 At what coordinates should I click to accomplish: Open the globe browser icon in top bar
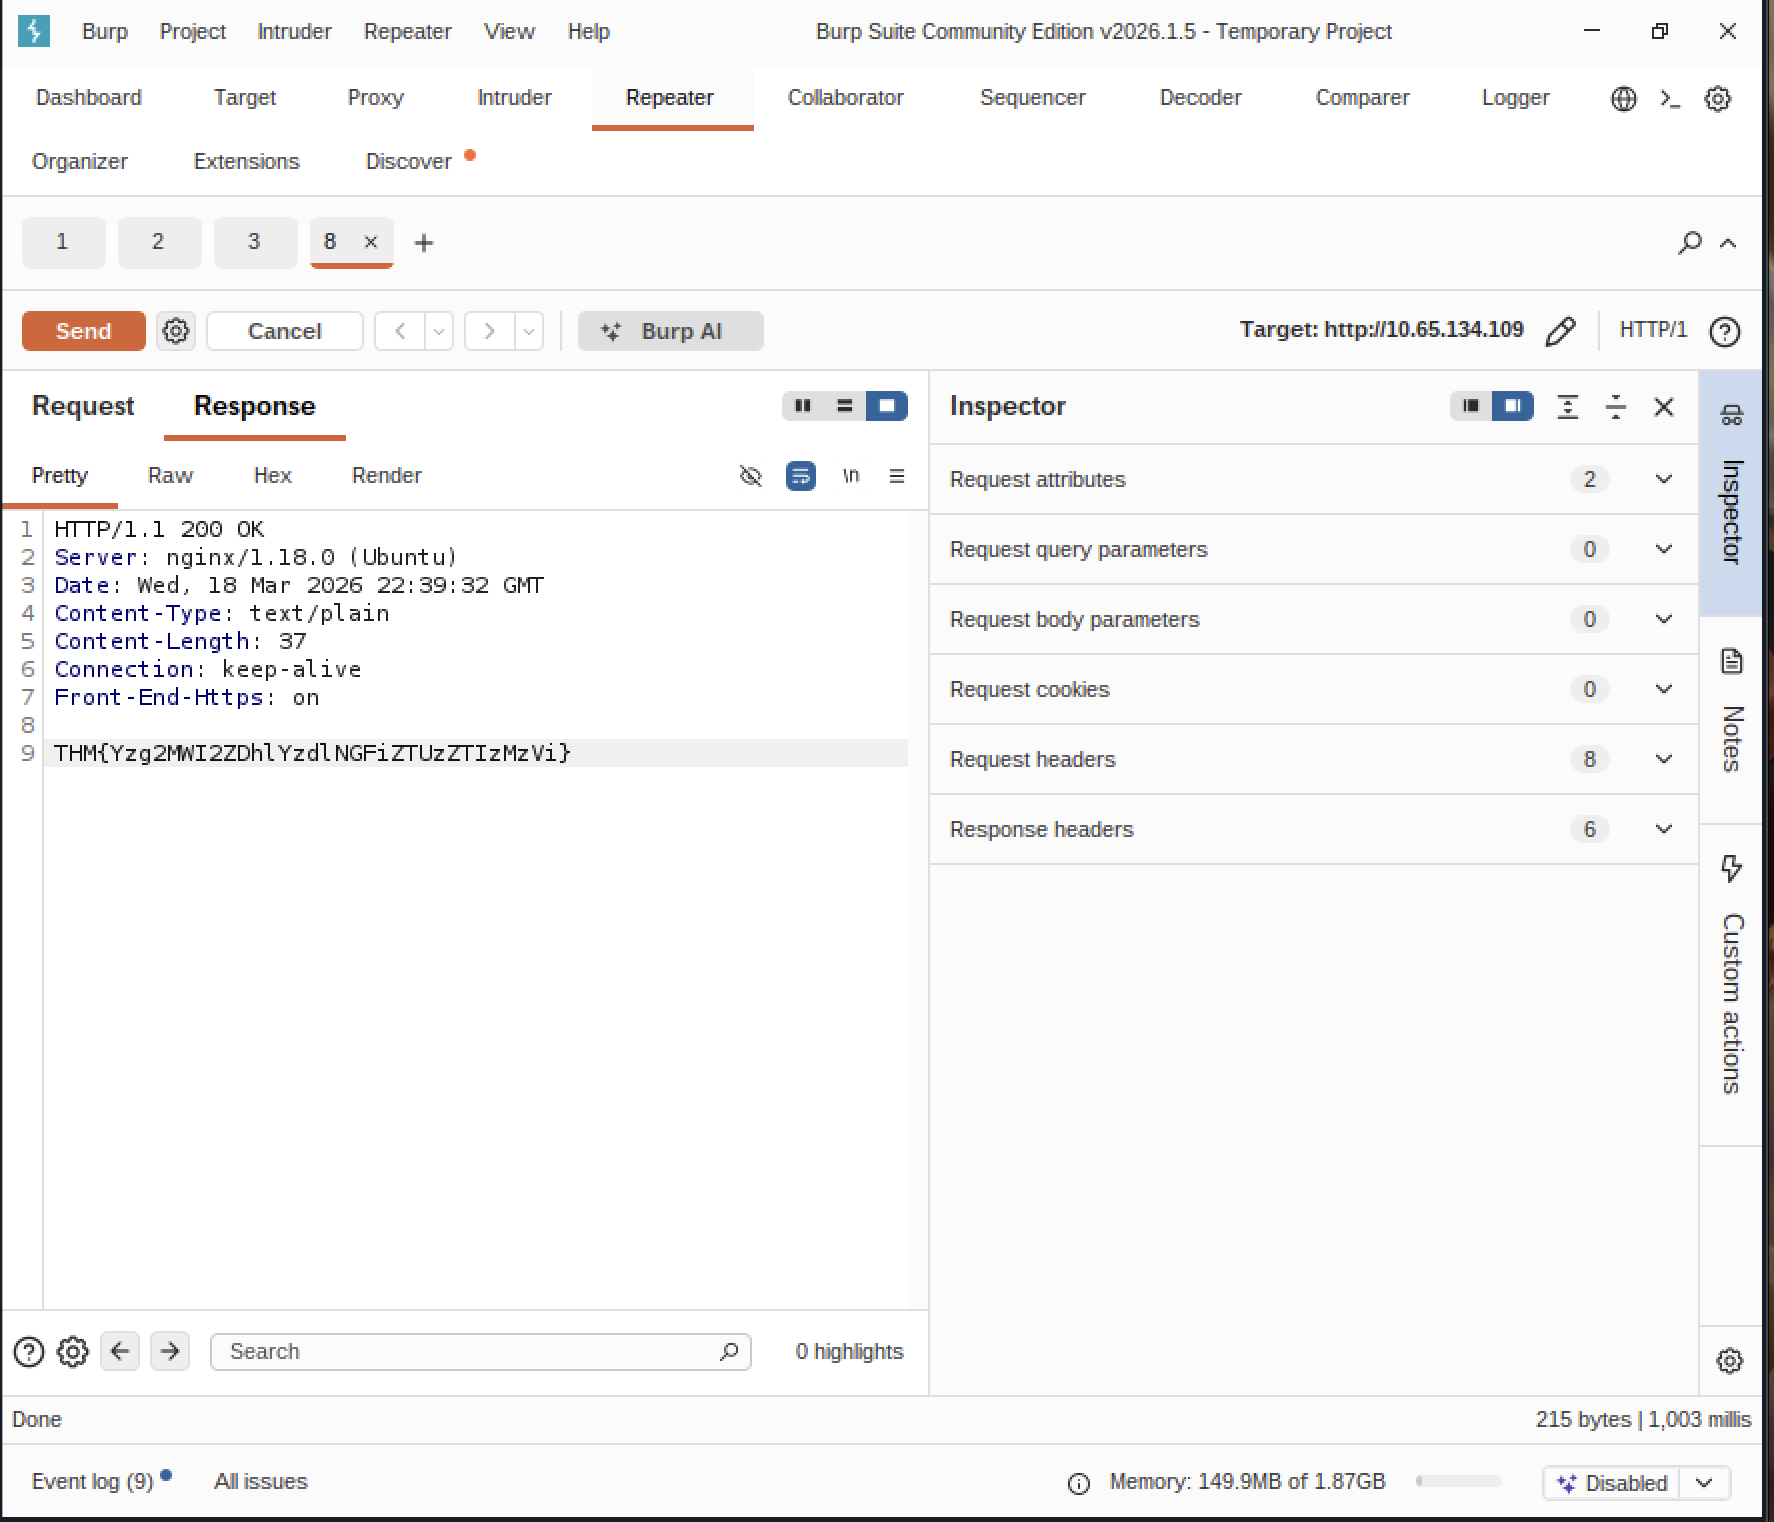tap(1624, 98)
